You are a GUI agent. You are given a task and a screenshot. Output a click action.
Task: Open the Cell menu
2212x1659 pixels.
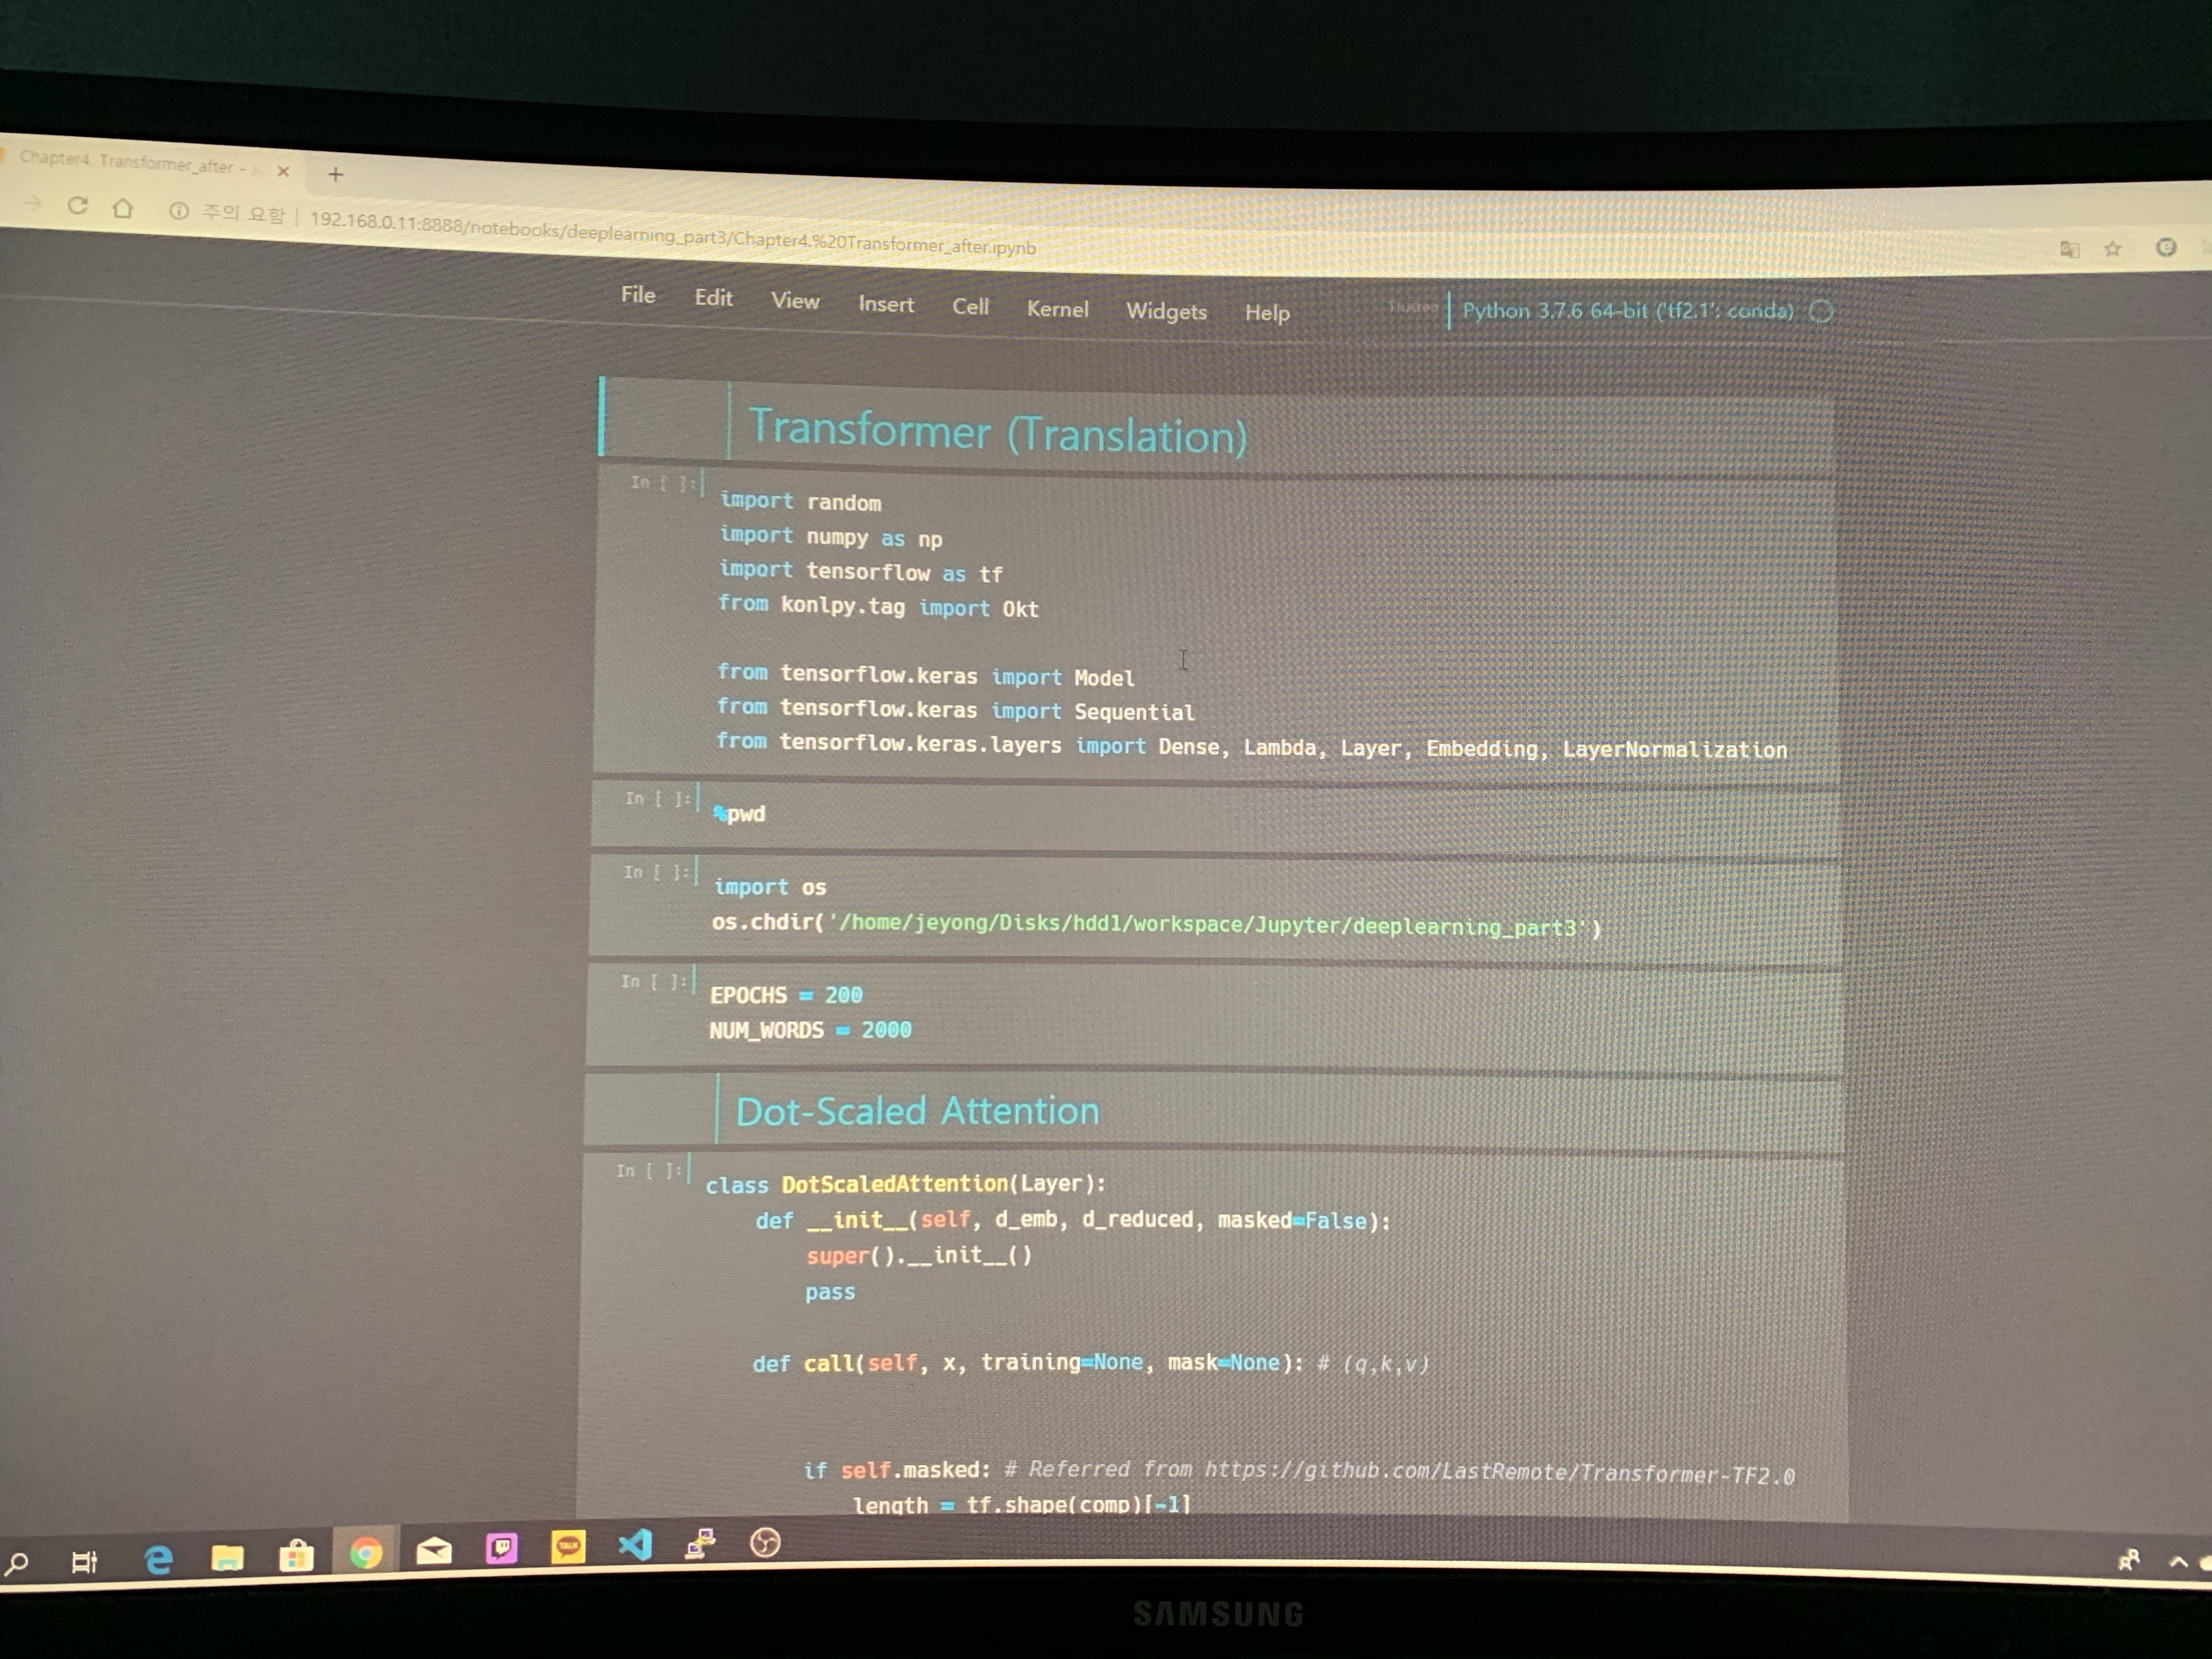pyautogui.click(x=970, y=306)
